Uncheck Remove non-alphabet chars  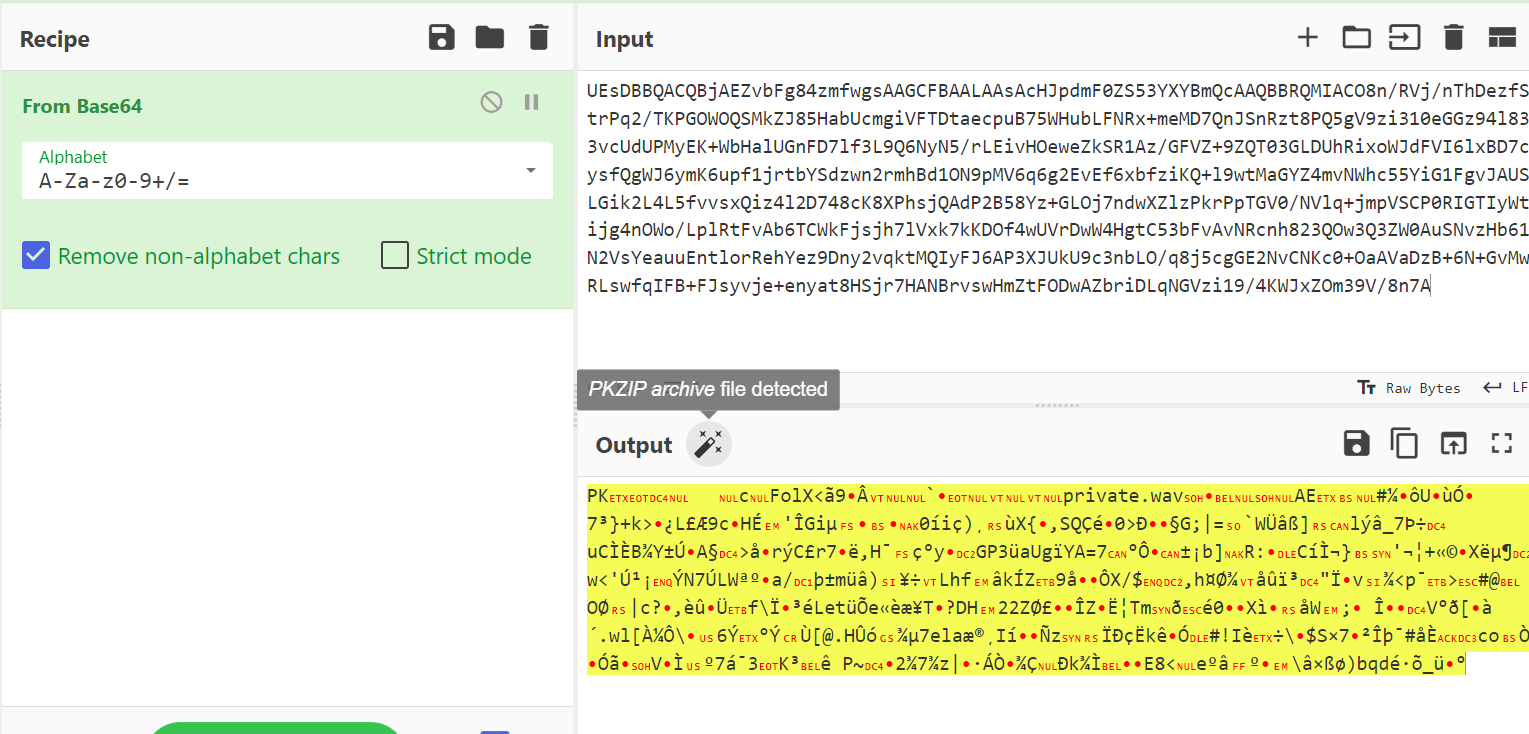click(x=36, y=256)
